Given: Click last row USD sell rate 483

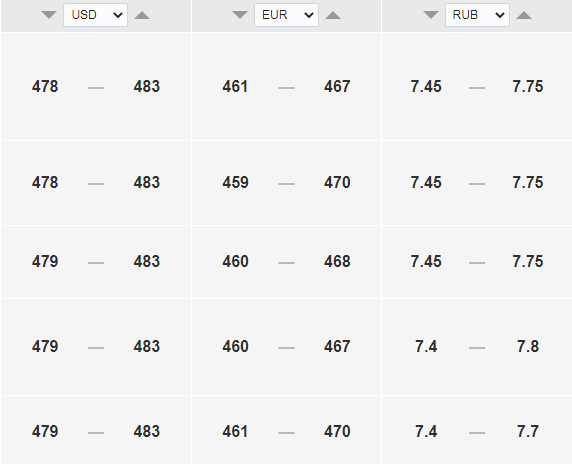Looking at the screenshot, I should coord(147,432).
